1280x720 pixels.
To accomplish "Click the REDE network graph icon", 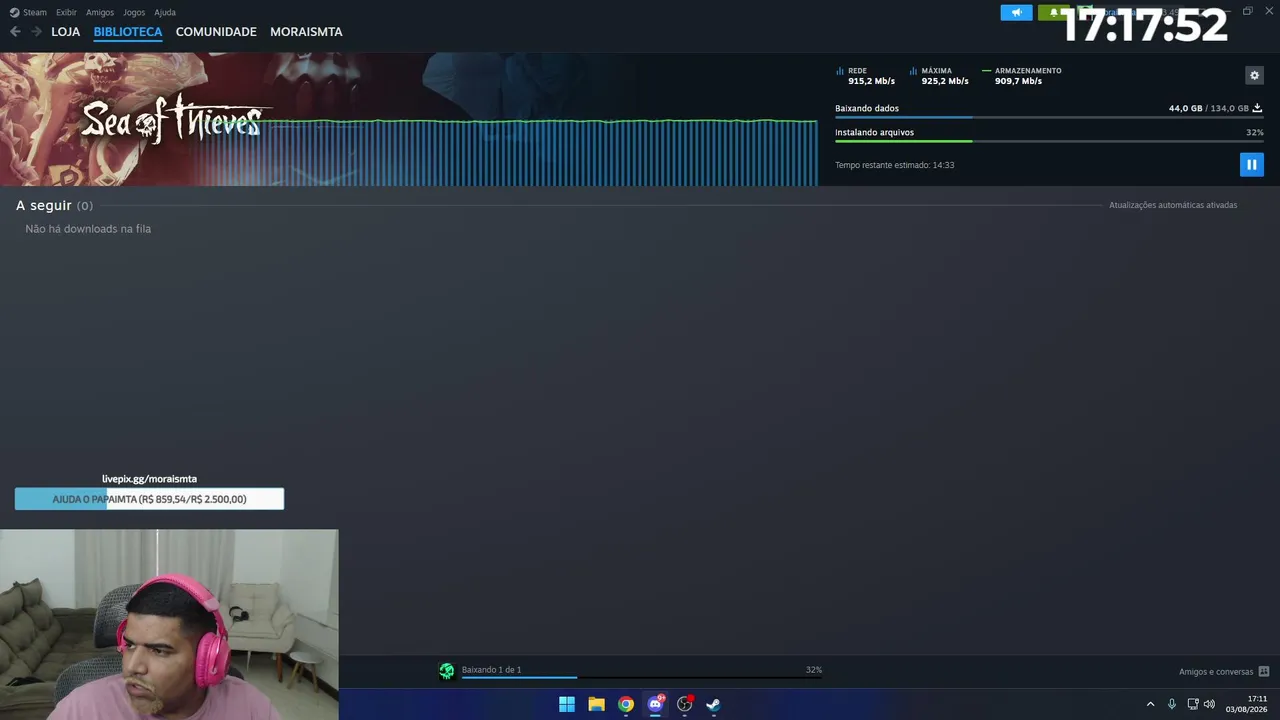I will tap(840, 71).
